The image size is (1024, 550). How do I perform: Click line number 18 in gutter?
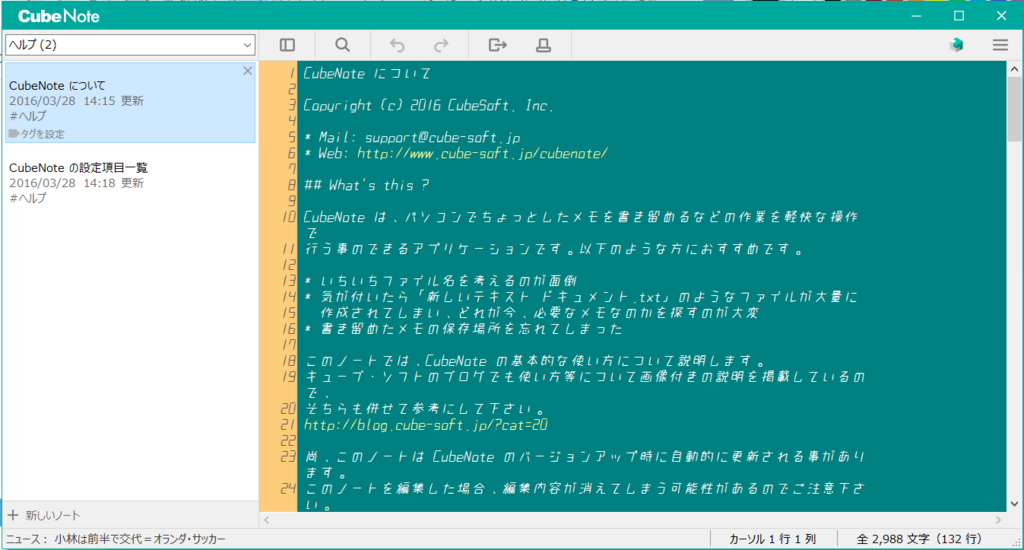click(x=289, y=361)
